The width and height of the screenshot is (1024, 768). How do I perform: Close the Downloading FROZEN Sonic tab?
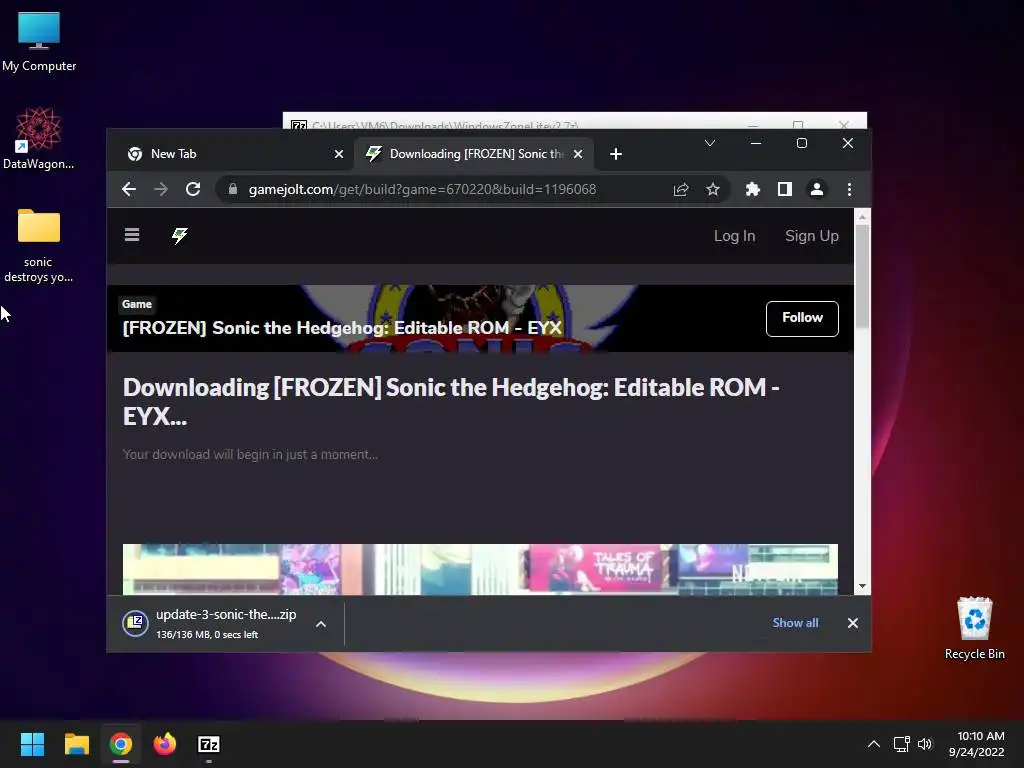(x=577, y=154)
